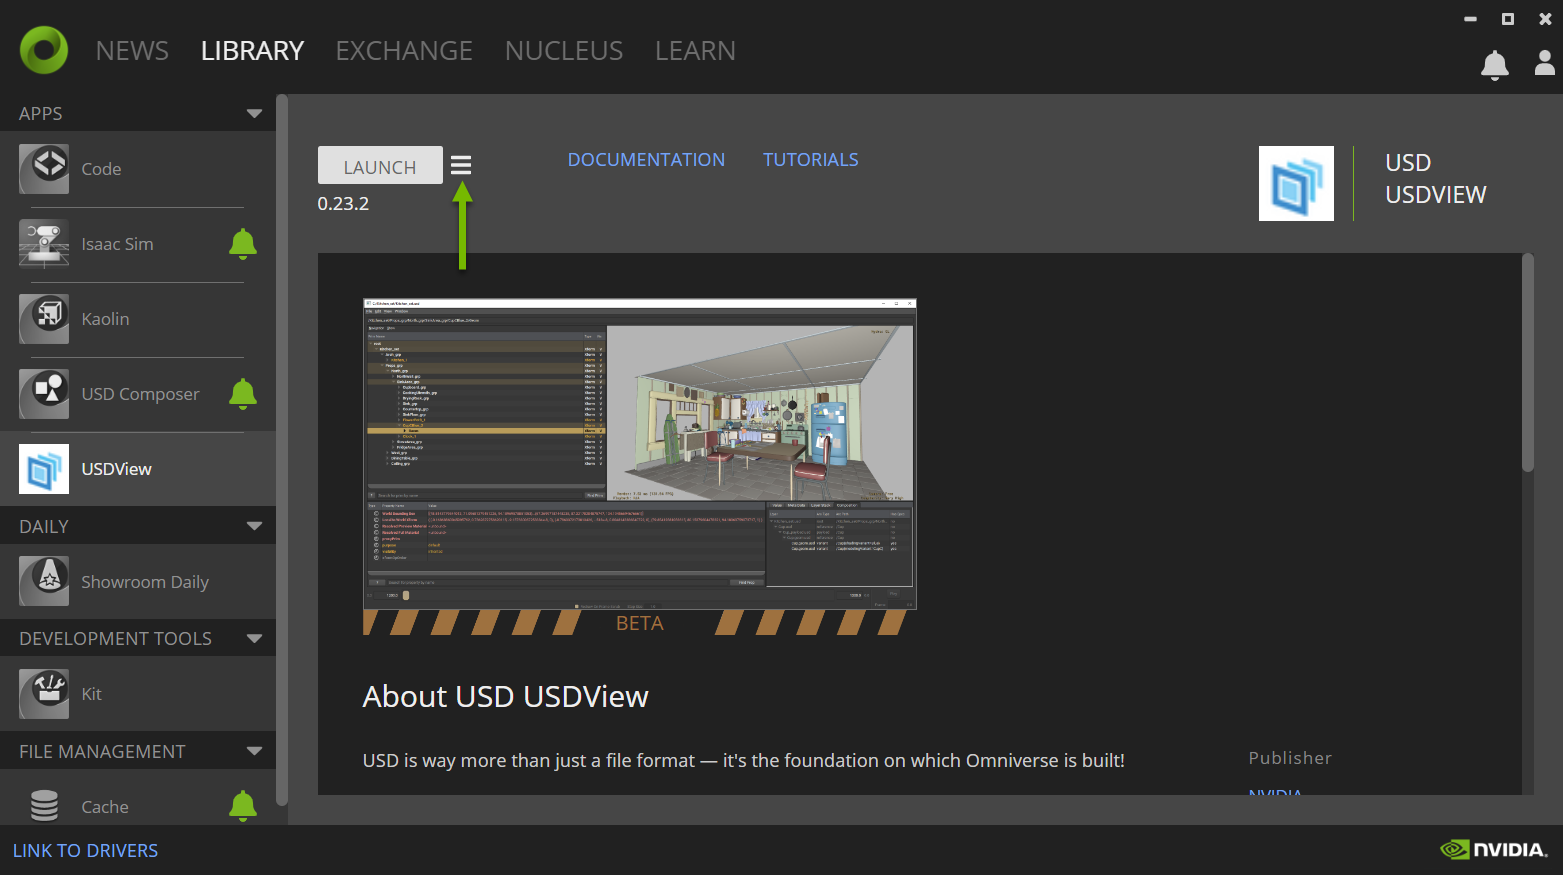Collapse the FILE MANAGEMENT section arrow
Screen dimensions: 1563x875
[x=255, y=751]
